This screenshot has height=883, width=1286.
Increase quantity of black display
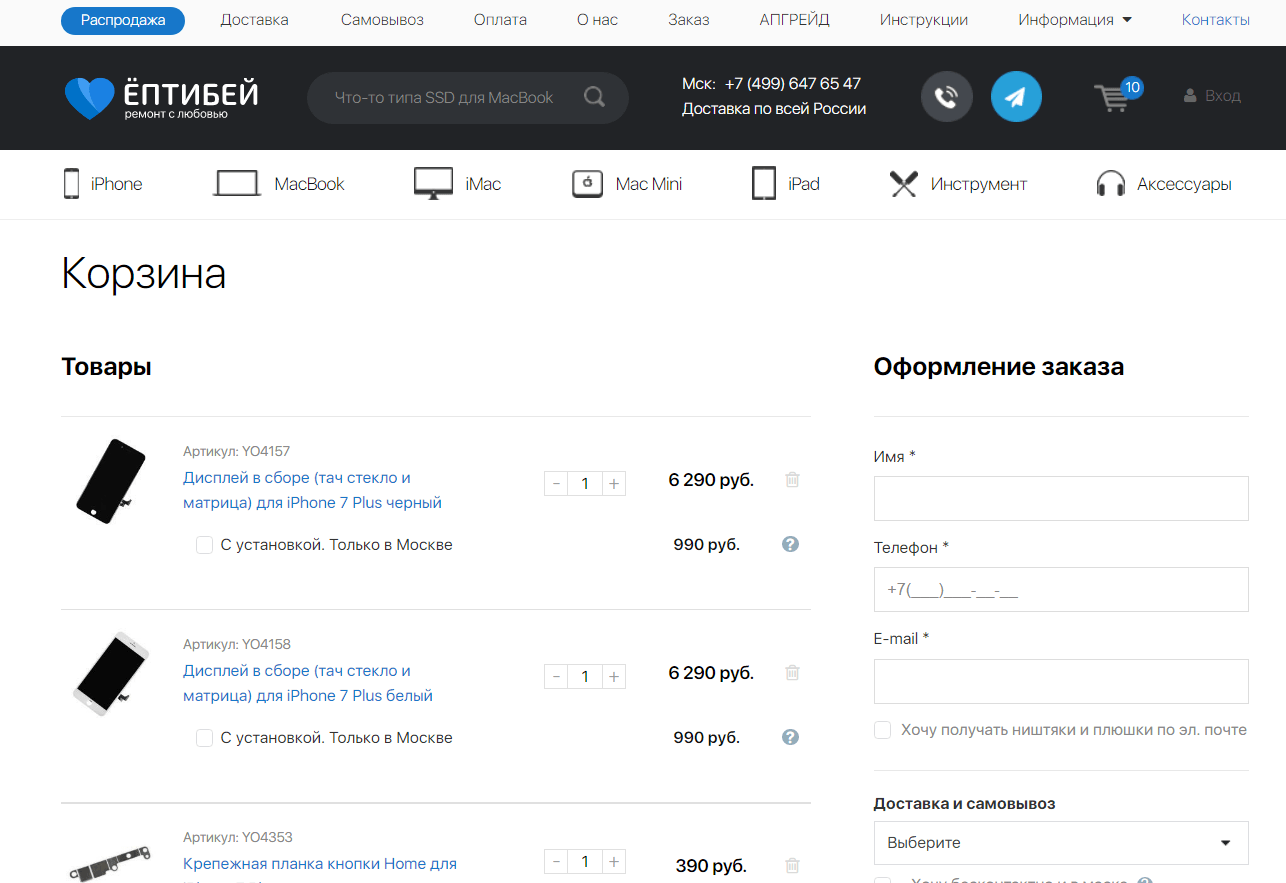tap(614, 484)
